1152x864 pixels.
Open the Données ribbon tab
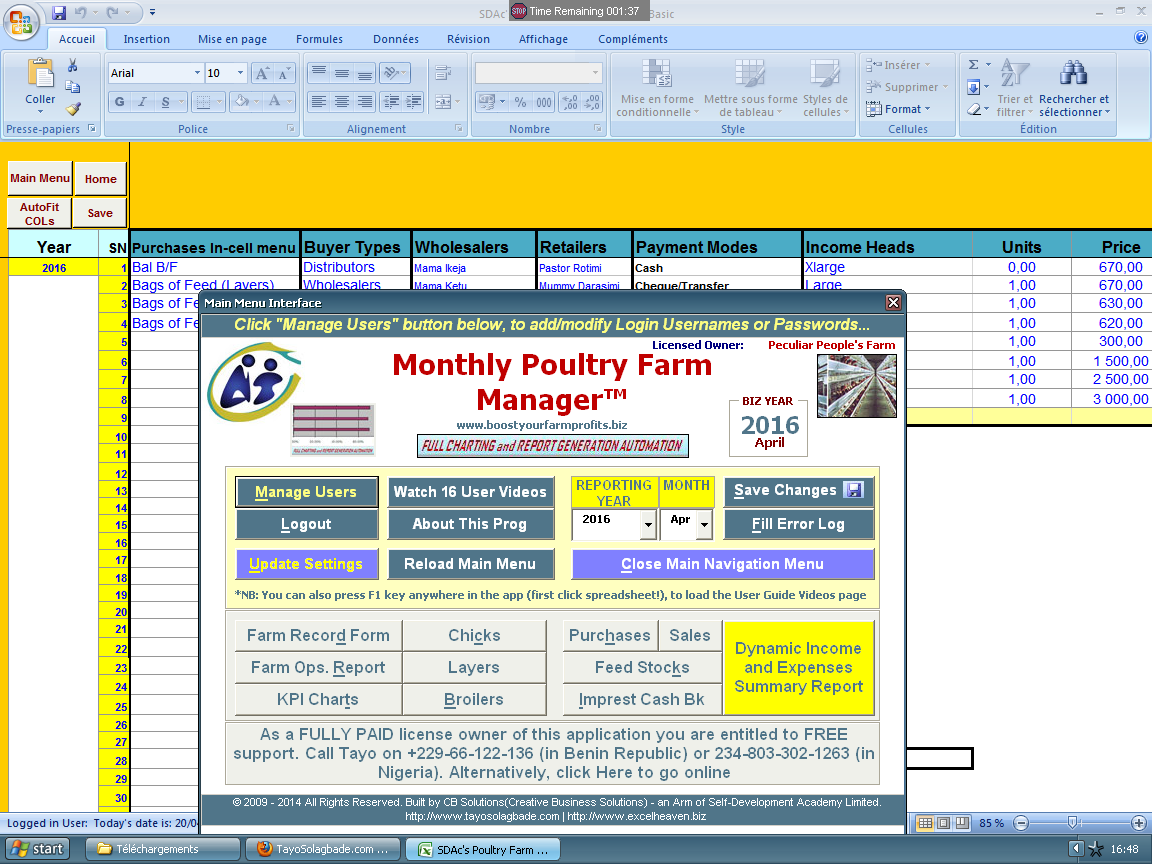(395, 39)
